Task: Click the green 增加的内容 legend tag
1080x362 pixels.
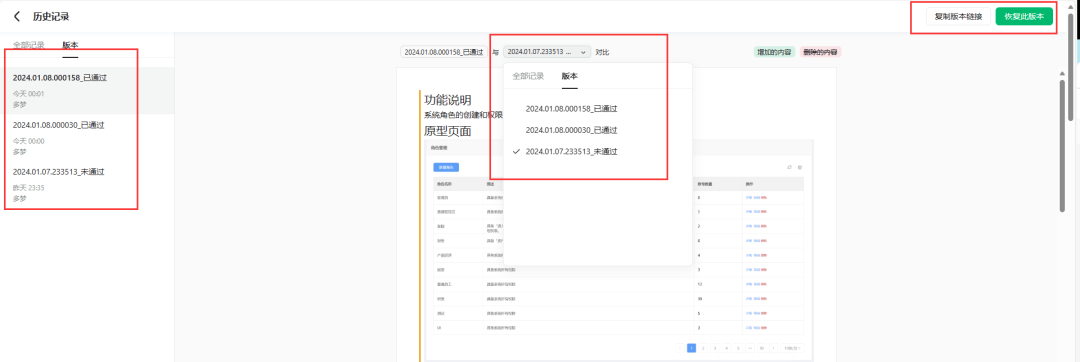Action: click(x=774, y=52)
